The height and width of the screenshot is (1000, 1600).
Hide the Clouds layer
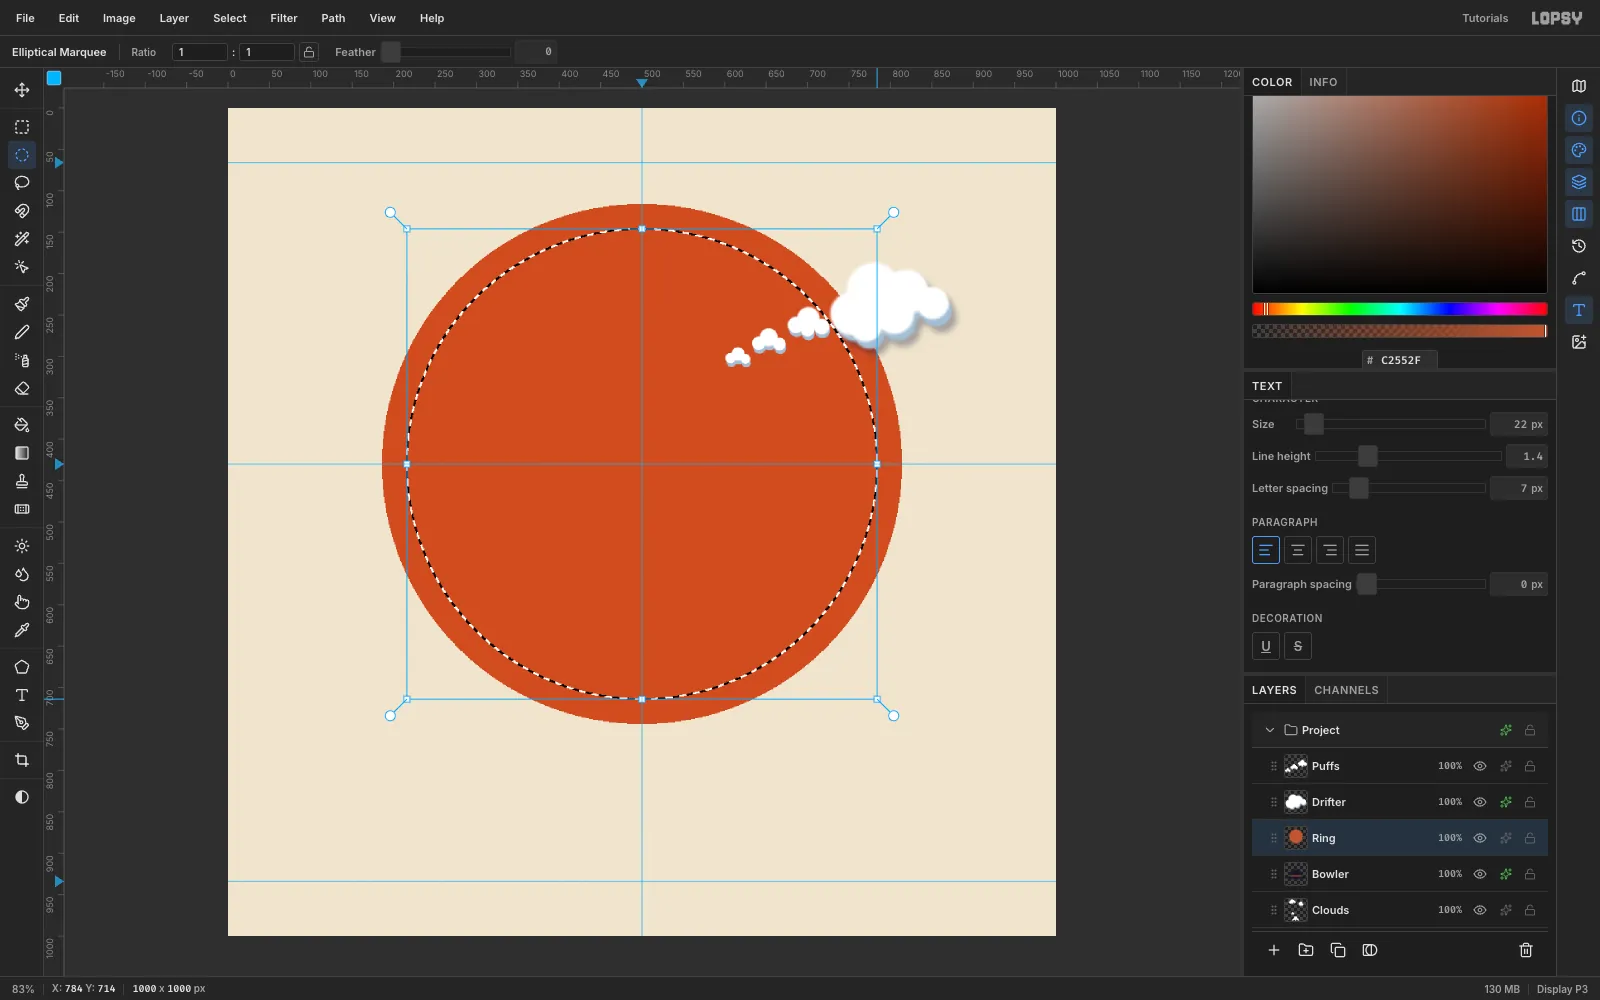click(x=1480, y=910)
